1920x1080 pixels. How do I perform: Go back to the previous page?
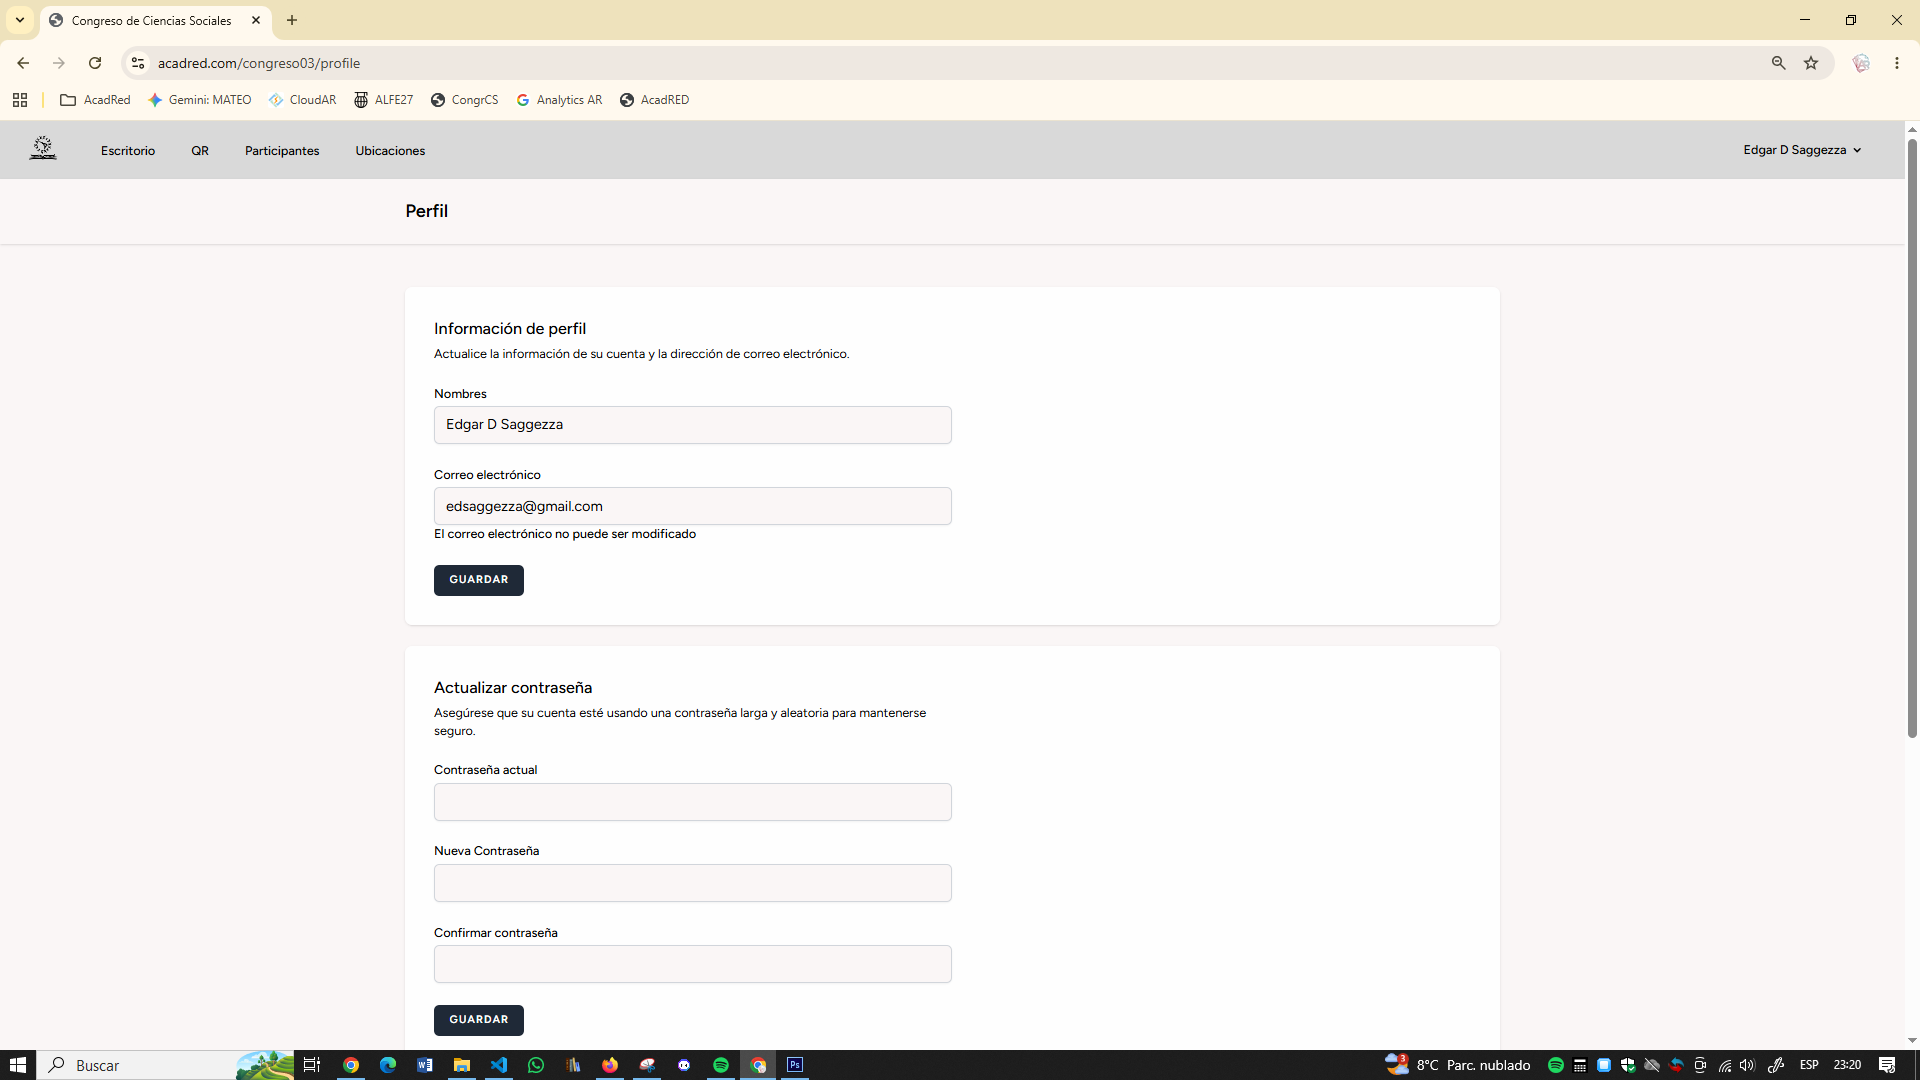pyautogui.click(x=23, y=63)
